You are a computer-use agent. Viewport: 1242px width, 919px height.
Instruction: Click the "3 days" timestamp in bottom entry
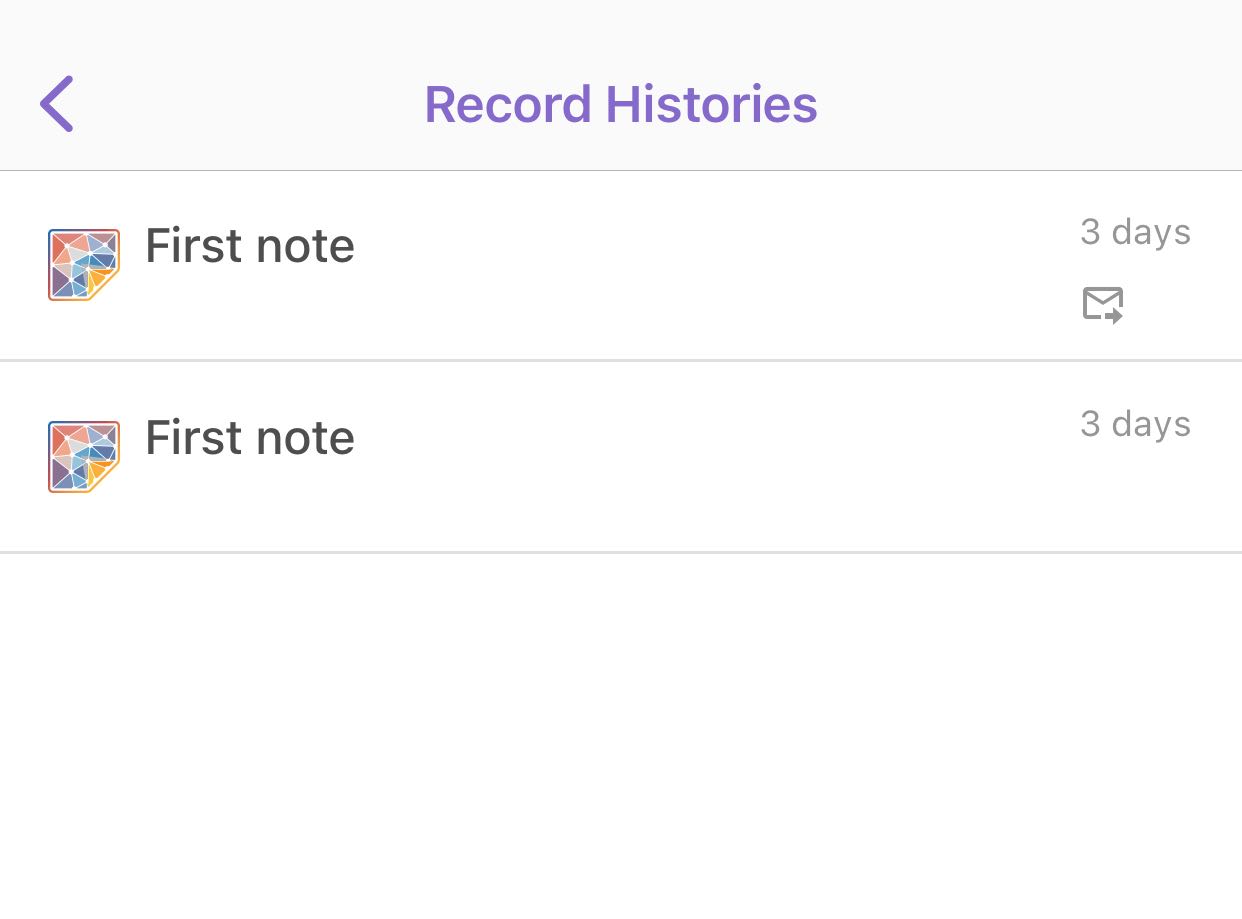pyautogui.click(x=1135, y=424)
